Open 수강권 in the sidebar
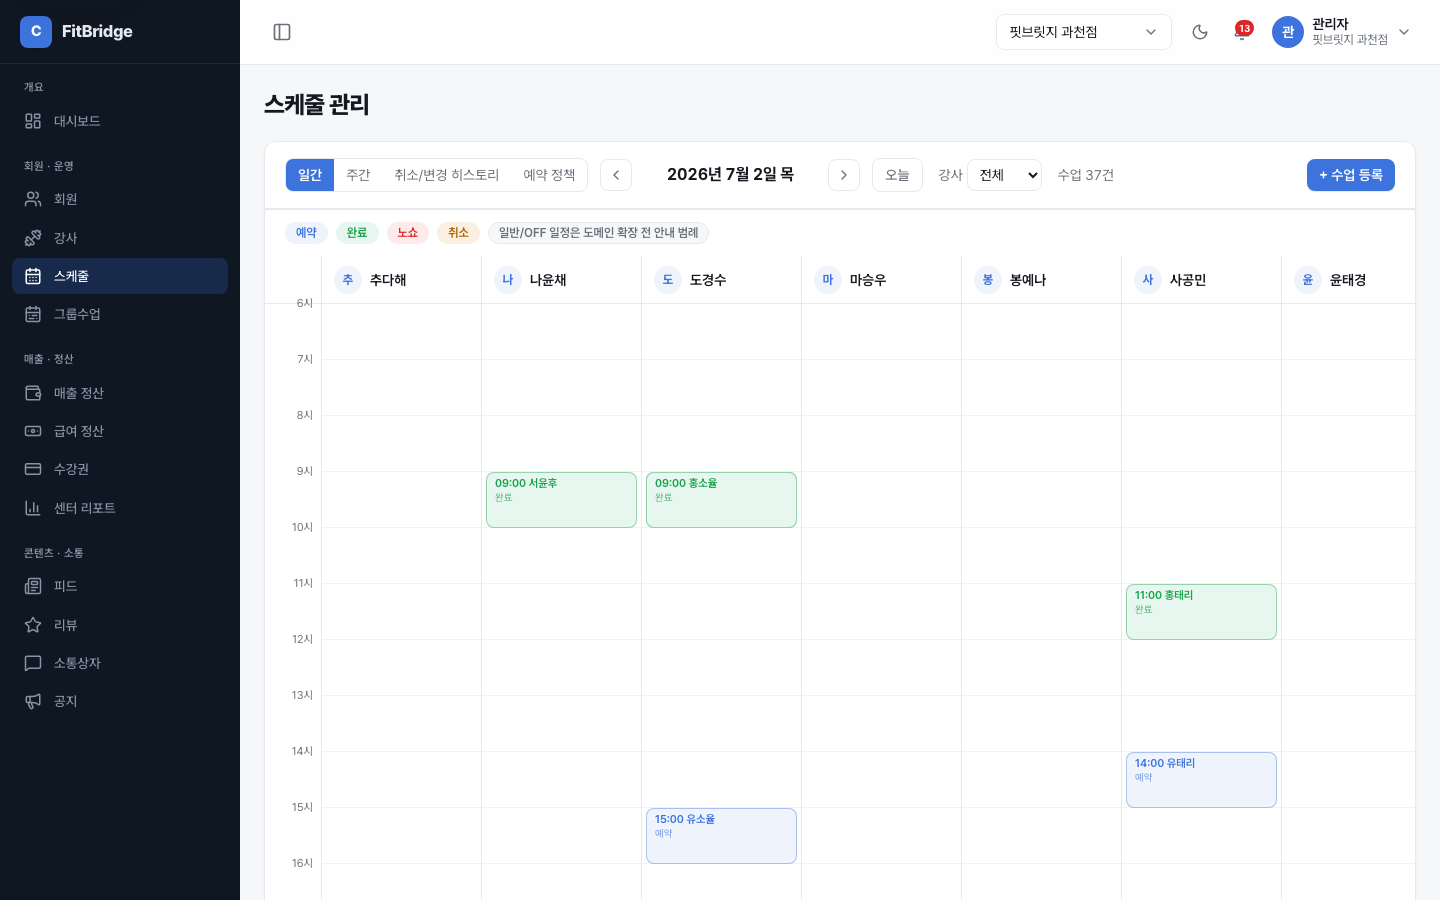 coord(120,469)
